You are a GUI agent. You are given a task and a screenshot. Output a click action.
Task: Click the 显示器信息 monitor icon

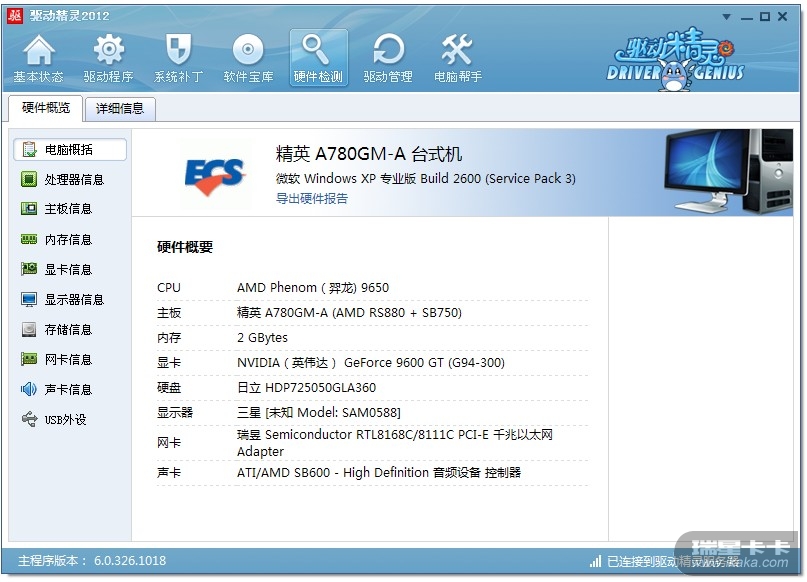click(29, 299)
